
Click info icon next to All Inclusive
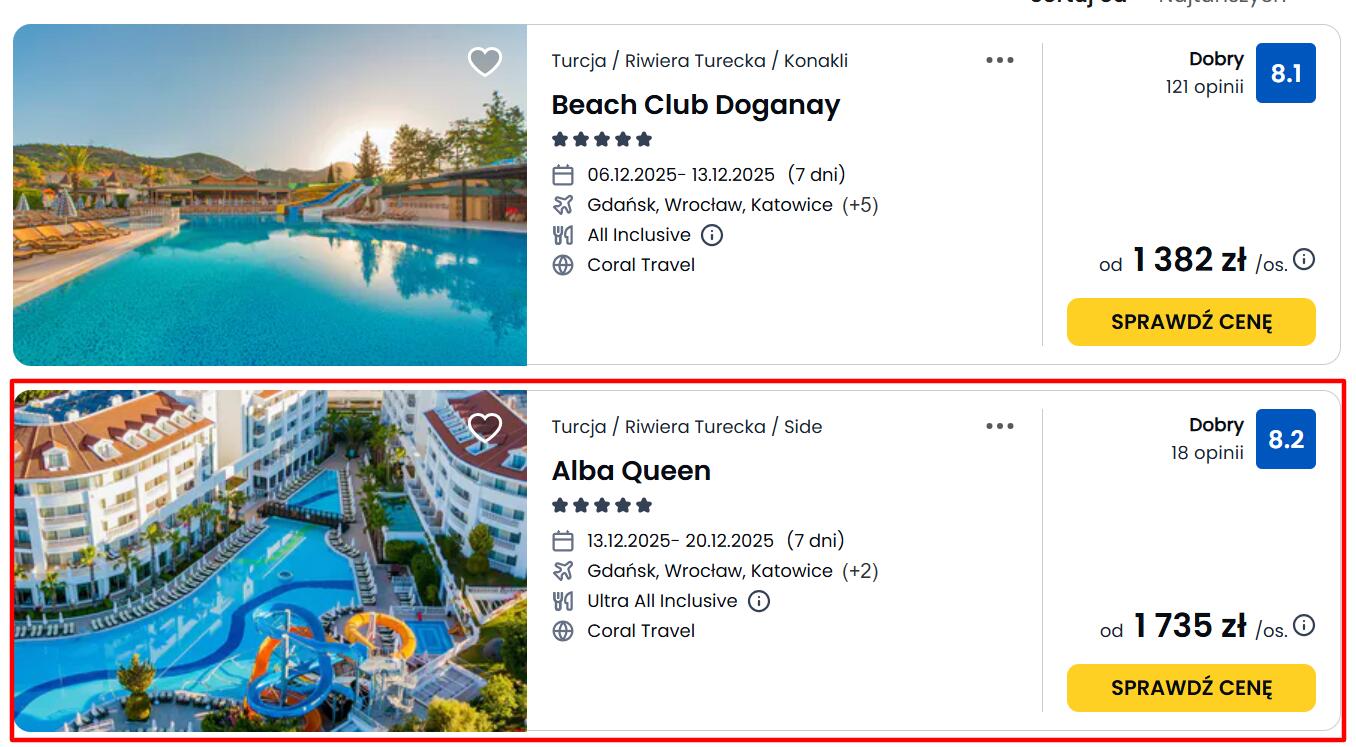click(712, 235)
